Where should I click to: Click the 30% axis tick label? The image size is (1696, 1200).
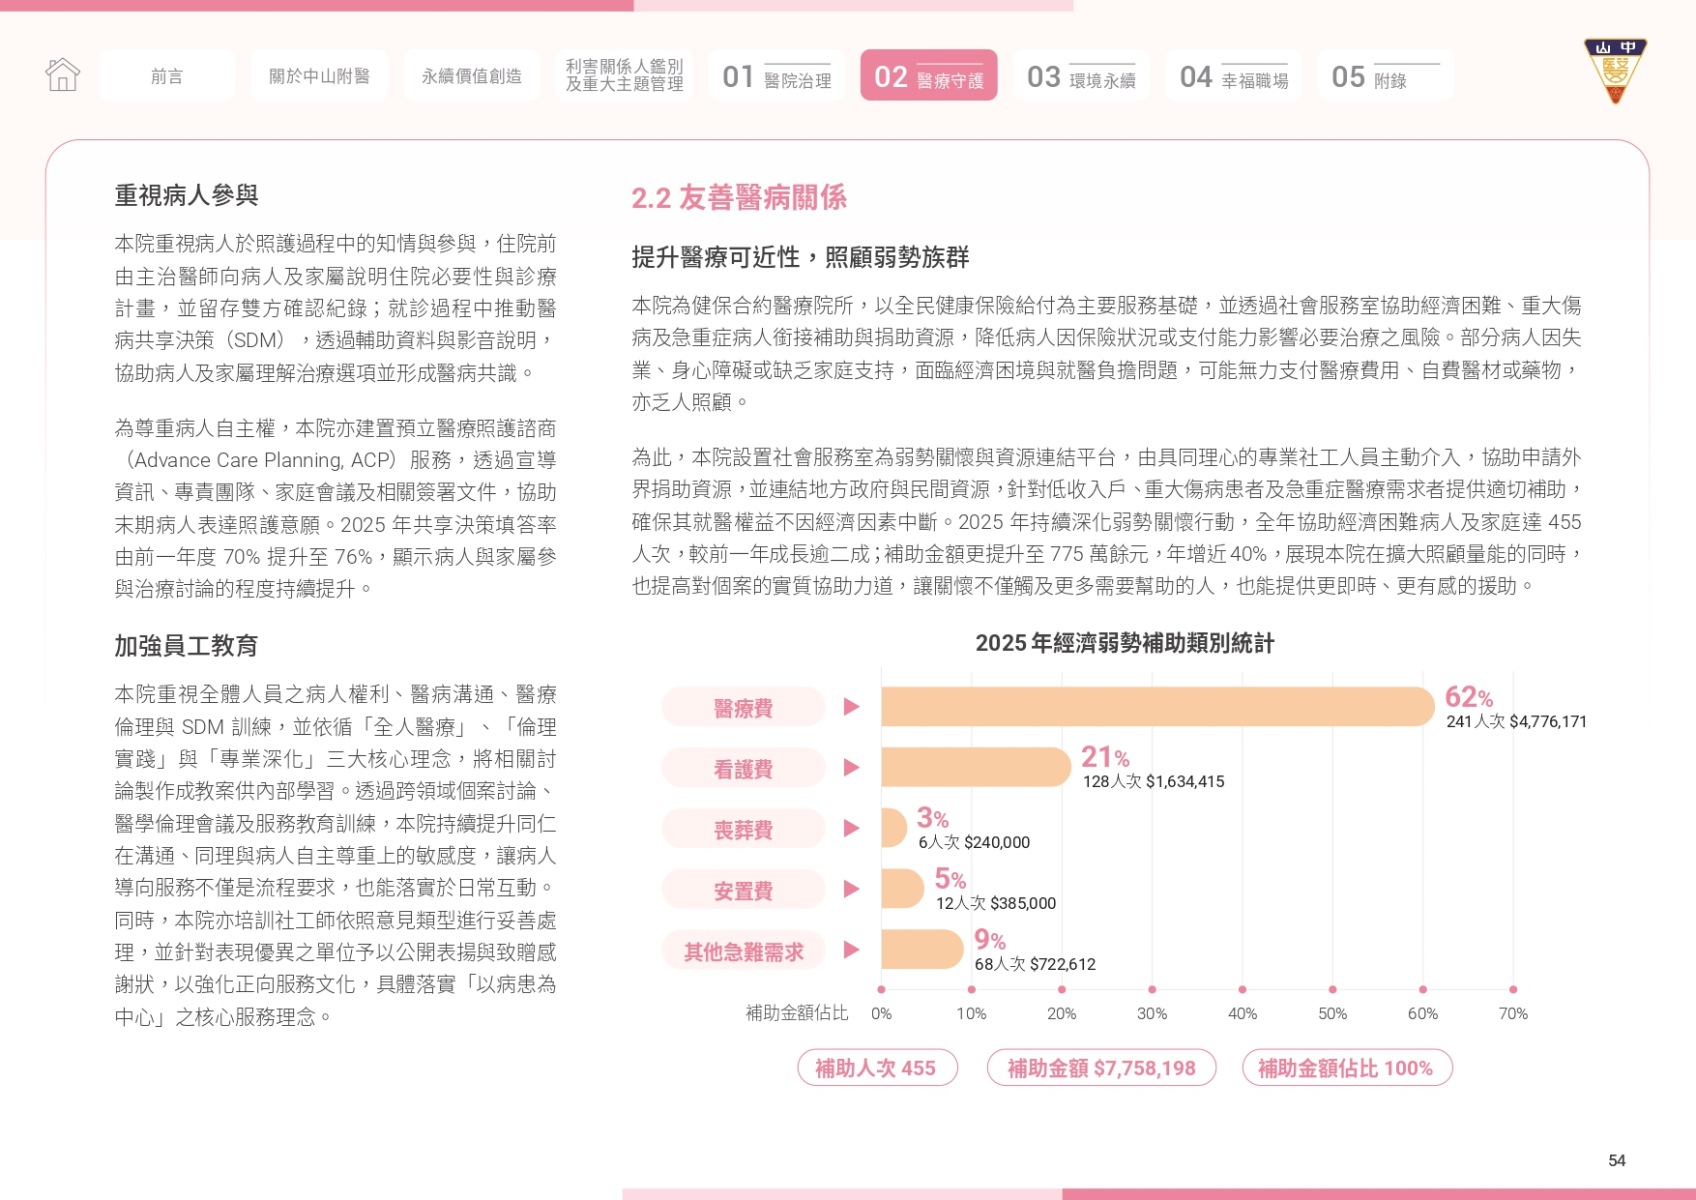click(x=1152, y=1013)
